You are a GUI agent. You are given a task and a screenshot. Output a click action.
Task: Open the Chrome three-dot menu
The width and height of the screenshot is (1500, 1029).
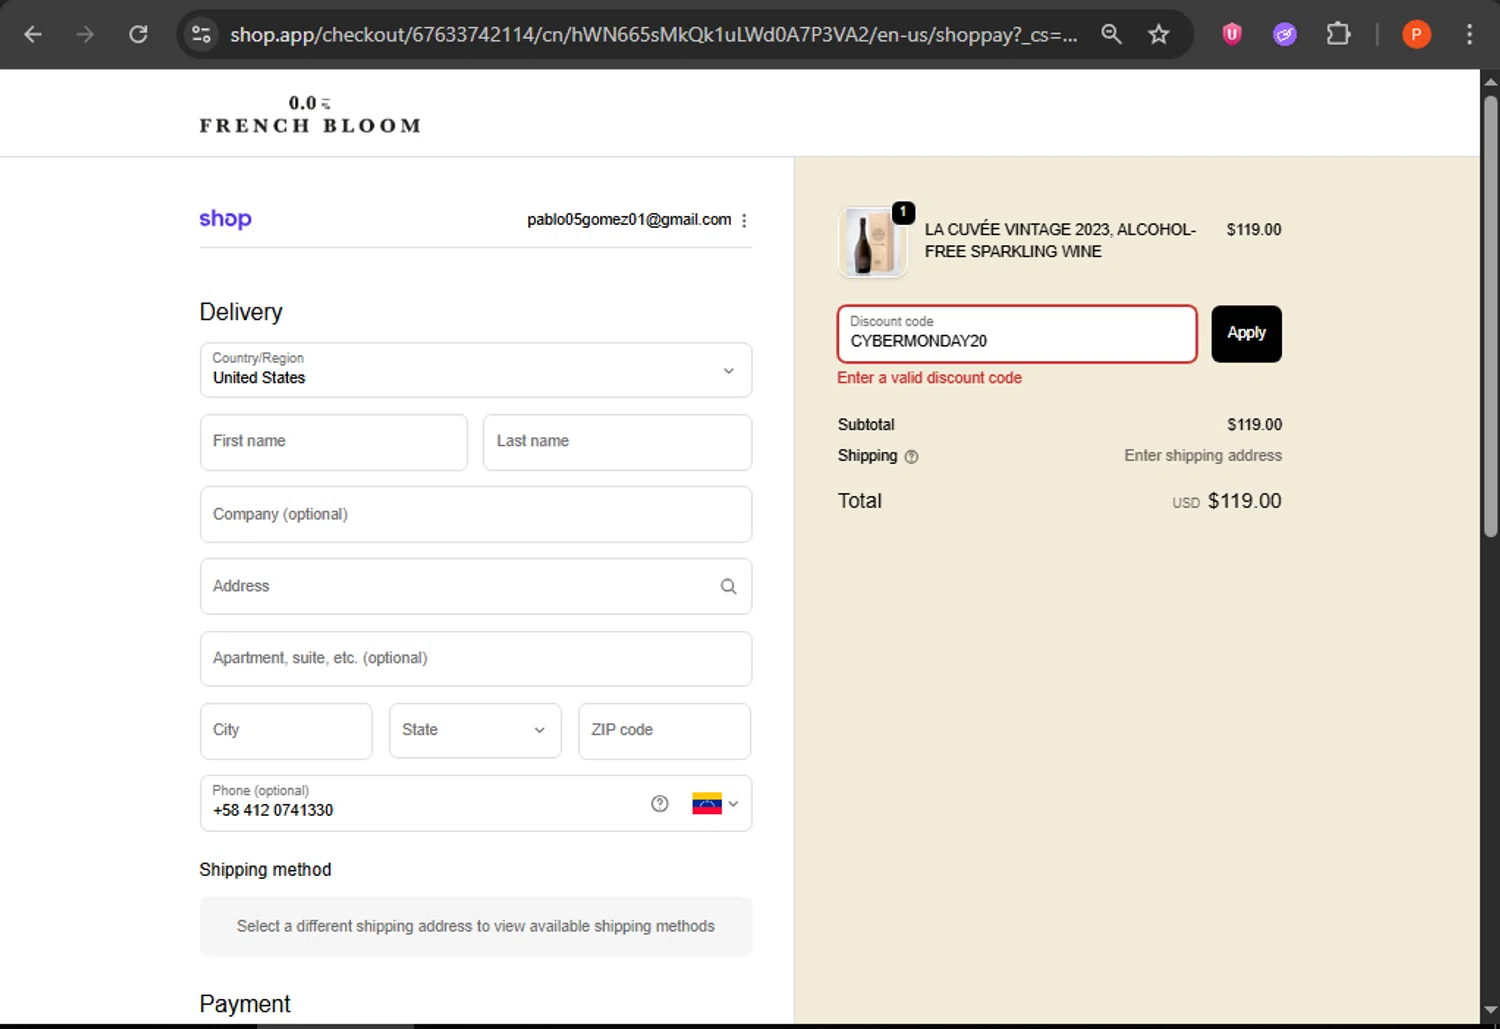point(1469,35)
